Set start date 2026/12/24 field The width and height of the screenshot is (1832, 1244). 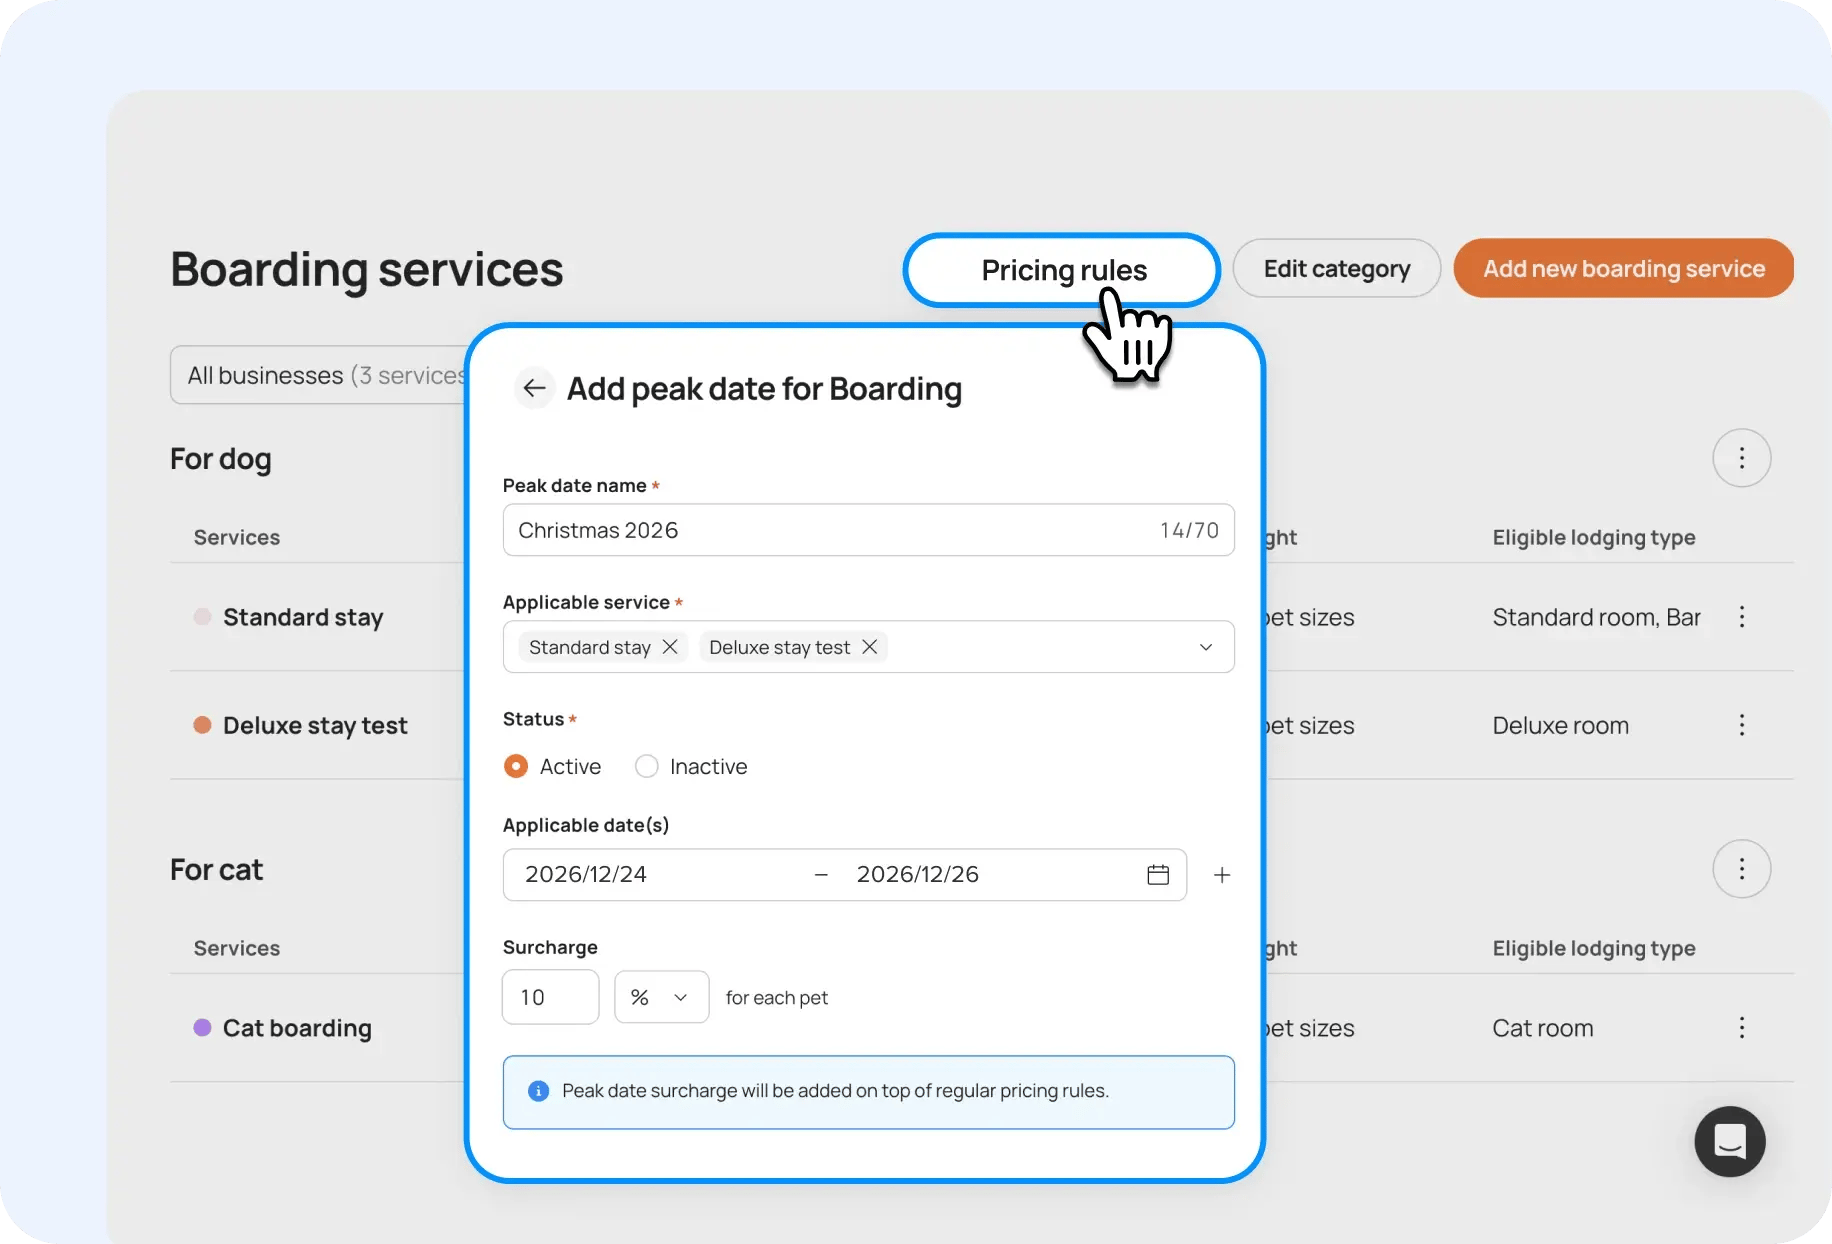586,875
